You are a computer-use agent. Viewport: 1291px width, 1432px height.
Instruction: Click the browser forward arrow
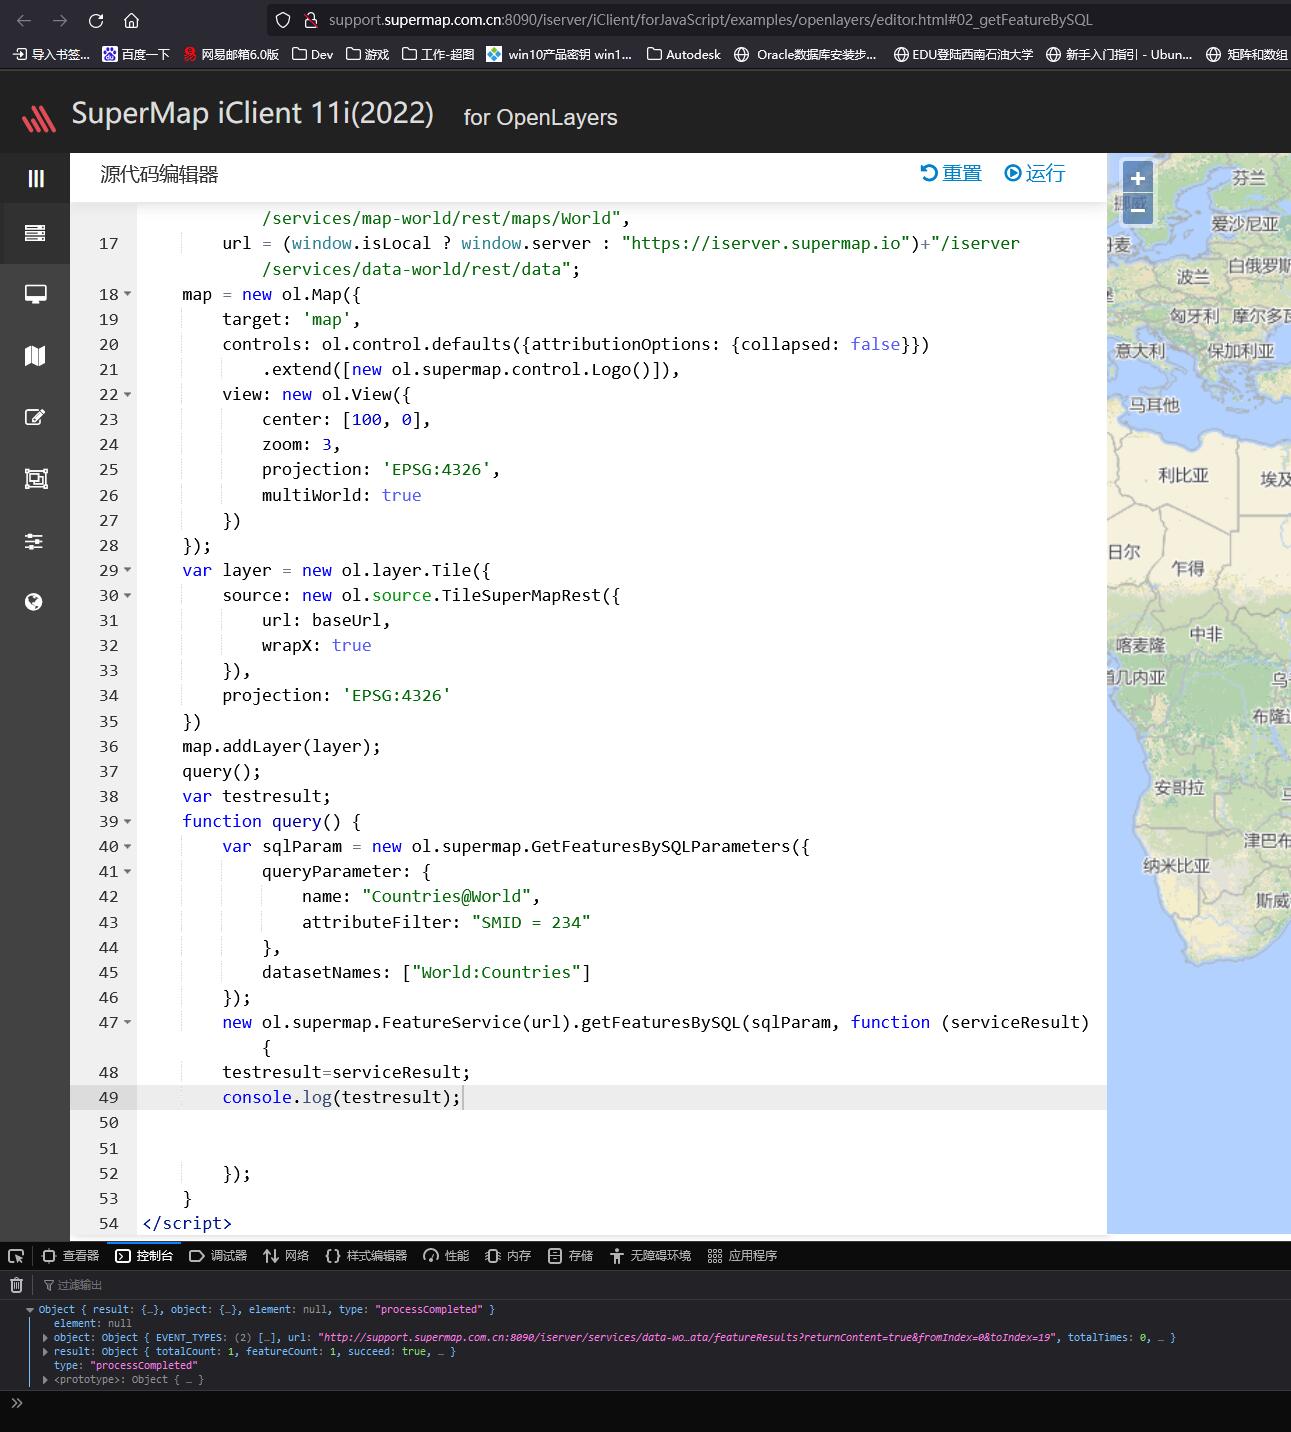60,20
